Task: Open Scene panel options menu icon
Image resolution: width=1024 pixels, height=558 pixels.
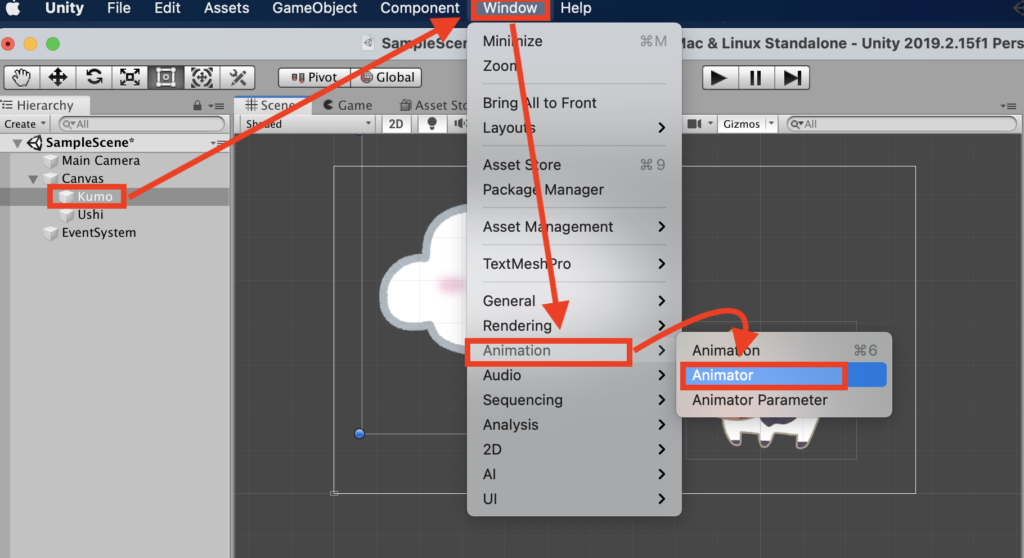Action: (x=1008, y=106)
